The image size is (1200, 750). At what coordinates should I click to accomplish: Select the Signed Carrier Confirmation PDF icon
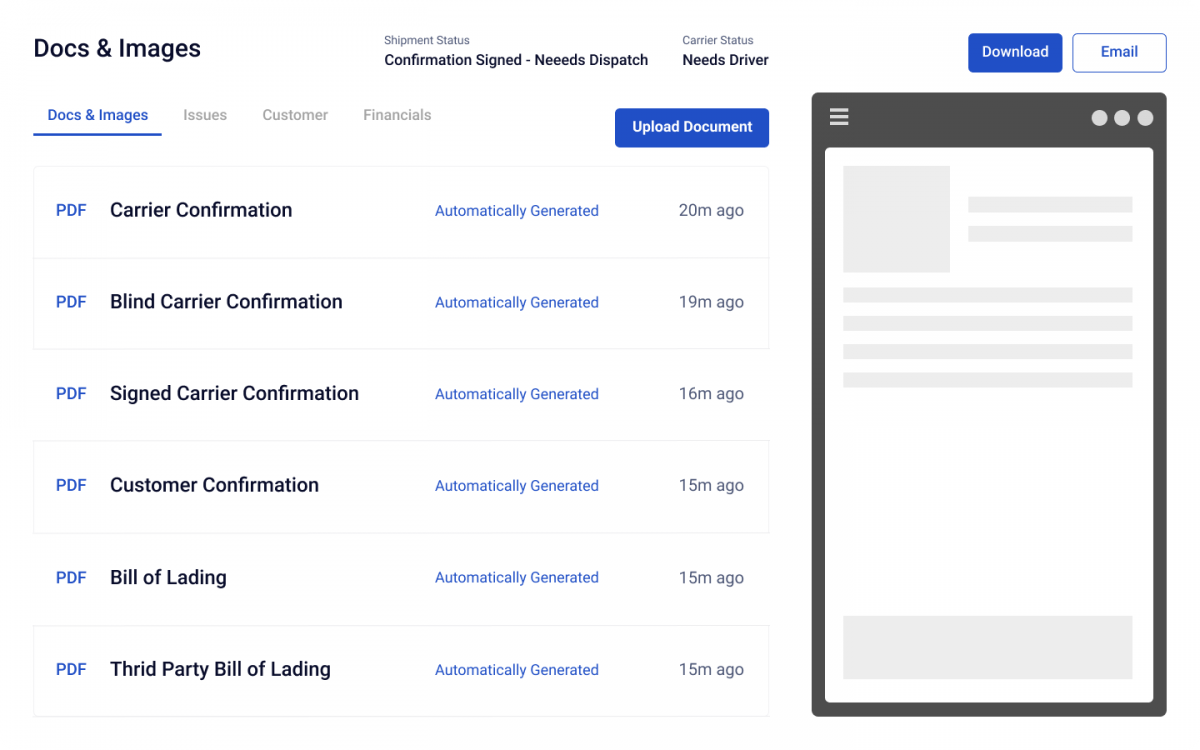[71, 393]
